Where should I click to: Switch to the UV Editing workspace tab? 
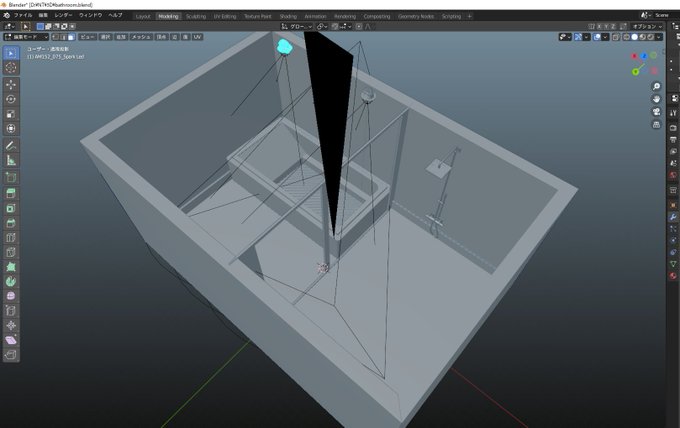(x=225, y=16)
